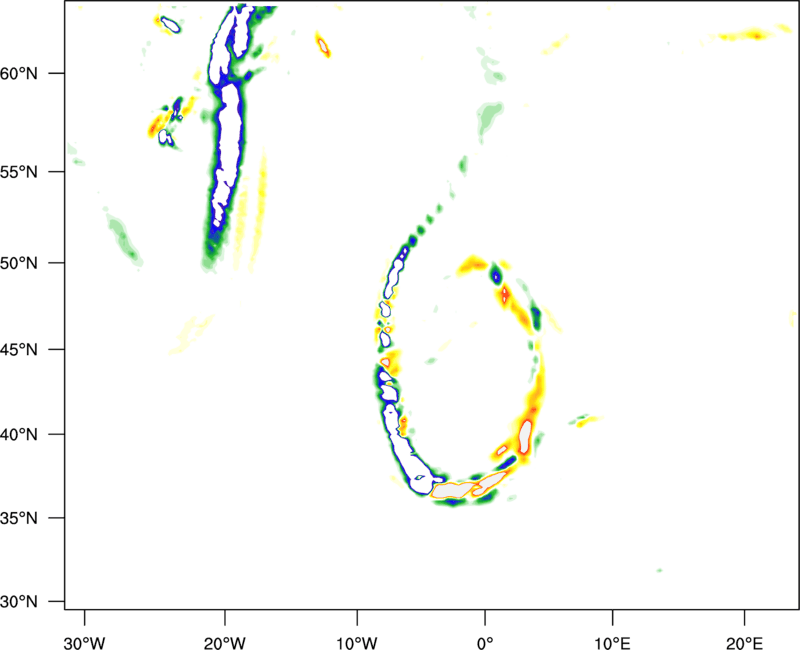
Task: Click the 10°W longitude label
Action: coord(357,643)
